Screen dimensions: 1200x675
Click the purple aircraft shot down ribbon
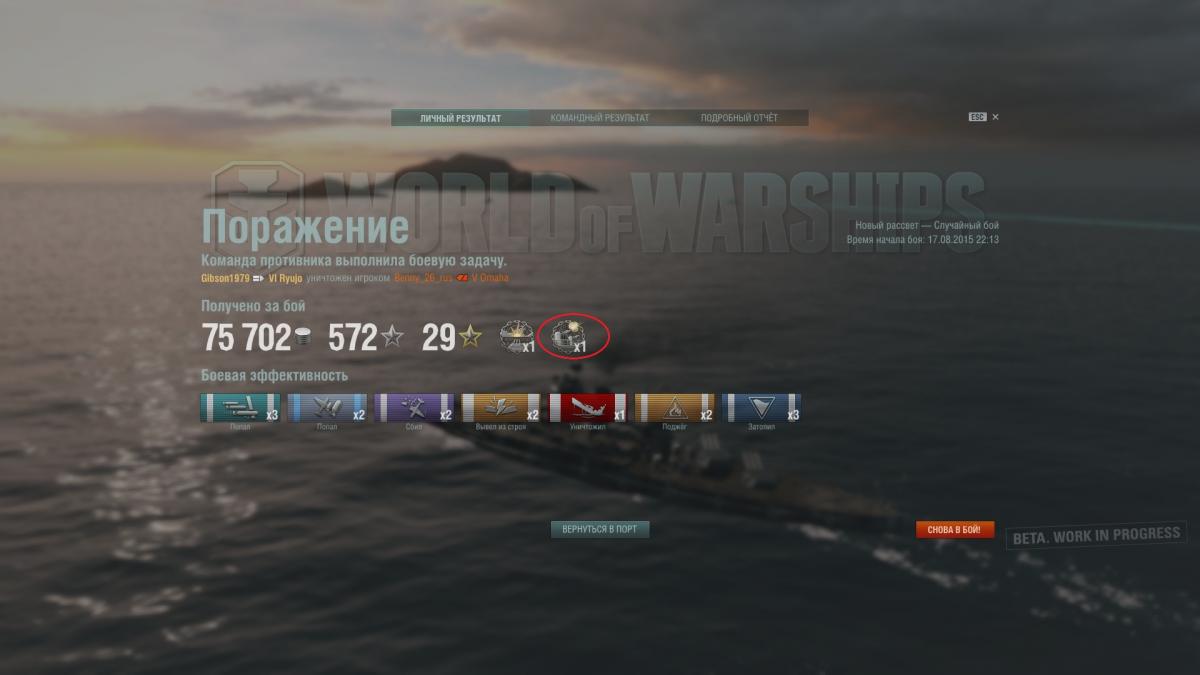tap(414, 407)
